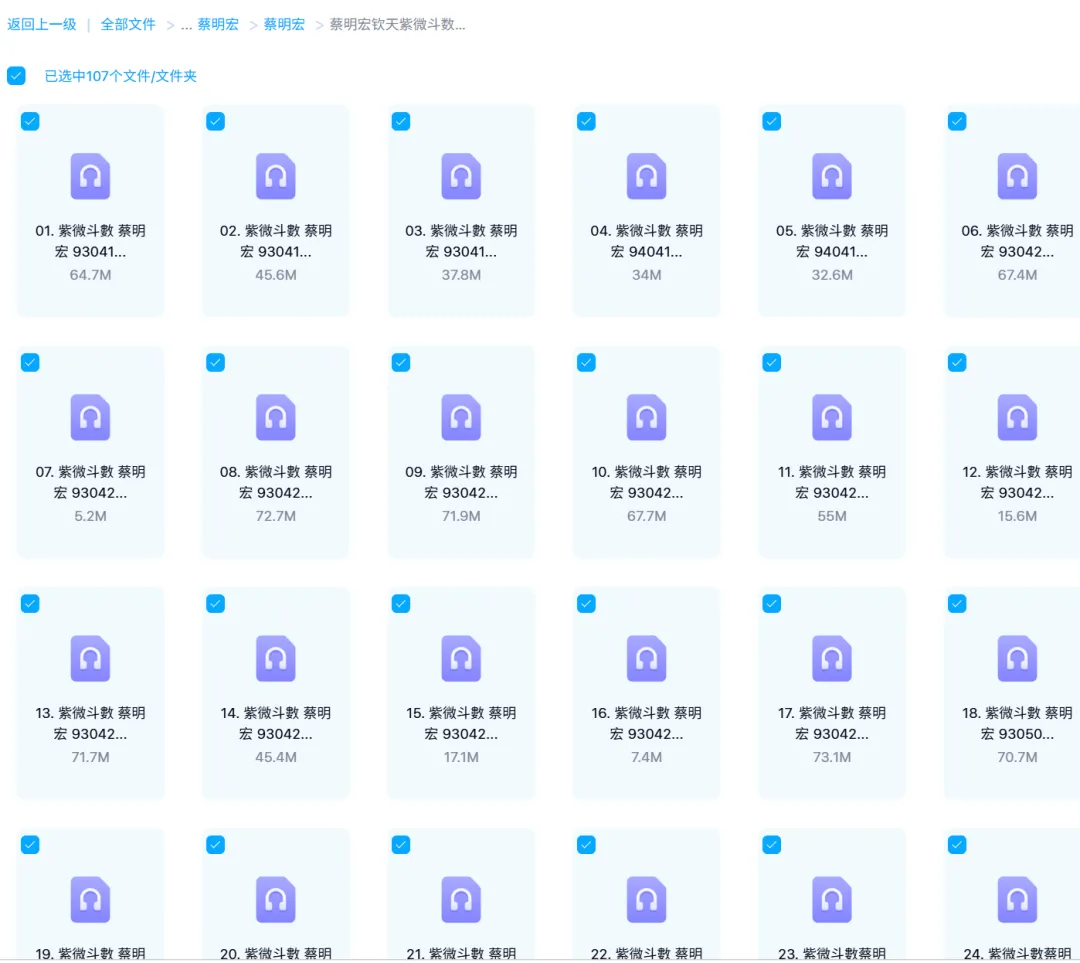
Task: Click the 5.2M size under file 07
Action: [x=90, y=516]
